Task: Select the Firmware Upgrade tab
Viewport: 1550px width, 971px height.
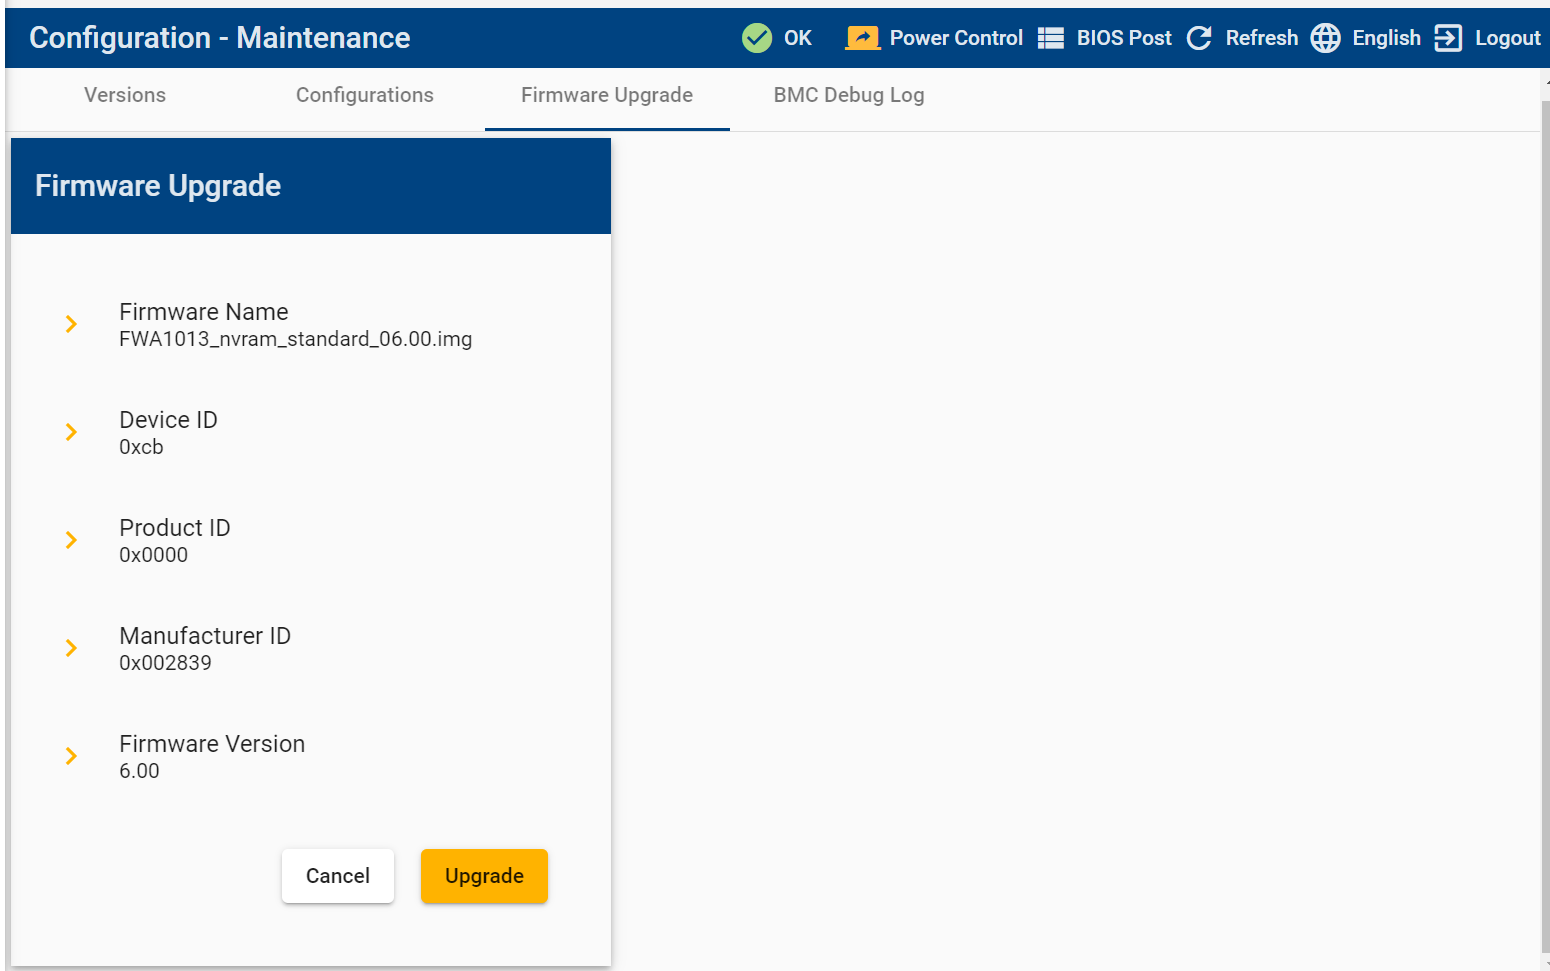Action: pyautogui.click(x=606, y=95)
